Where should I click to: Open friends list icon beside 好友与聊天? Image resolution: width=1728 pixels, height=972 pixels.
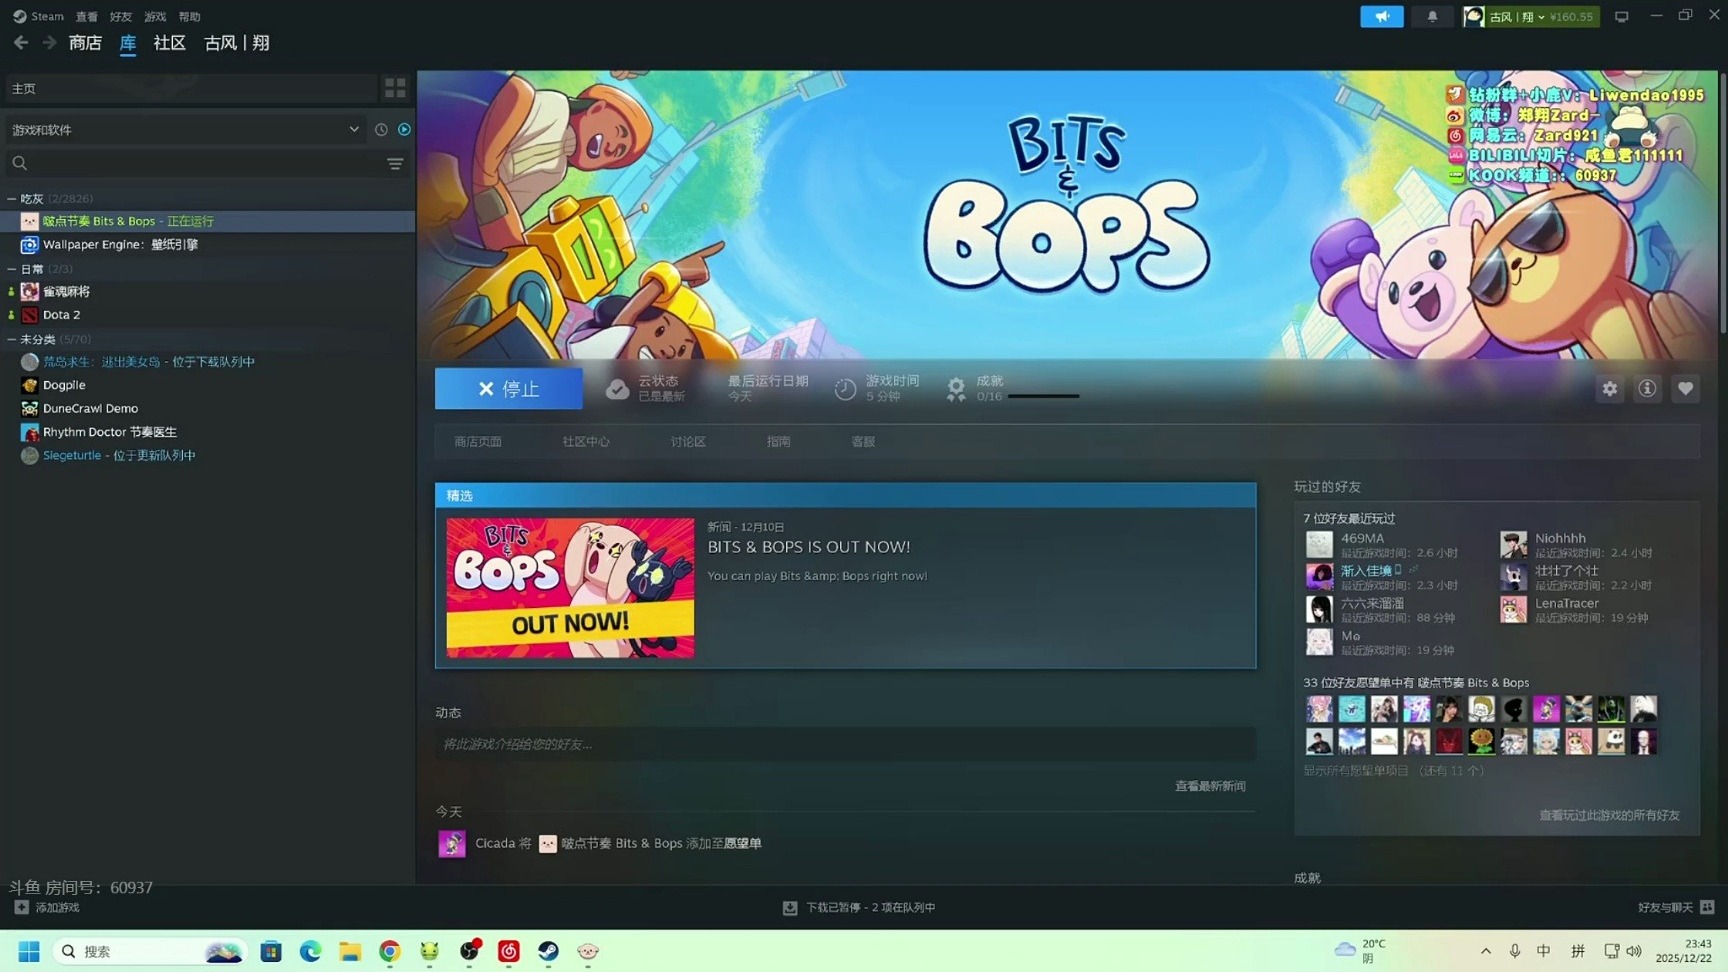pos(1707,907)
